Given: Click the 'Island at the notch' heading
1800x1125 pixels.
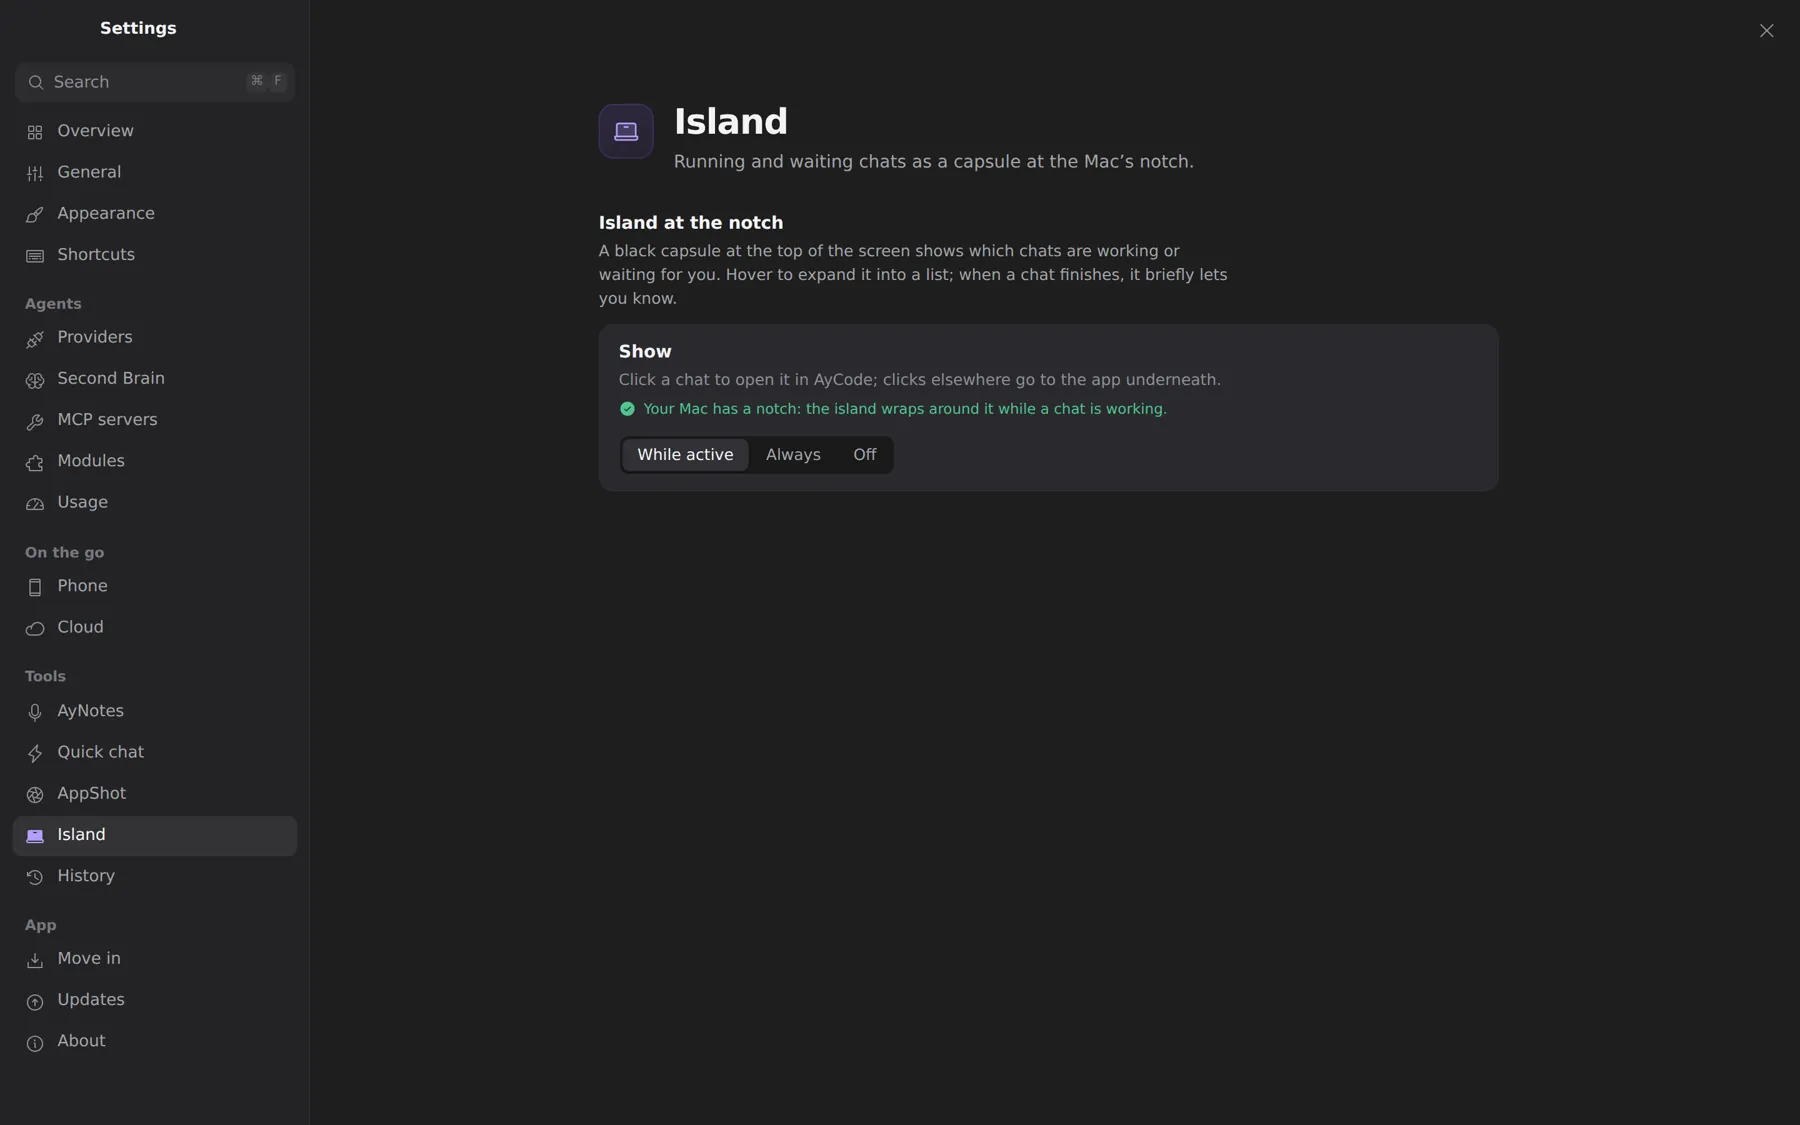Looking at the screenshot, I should 691,223.
